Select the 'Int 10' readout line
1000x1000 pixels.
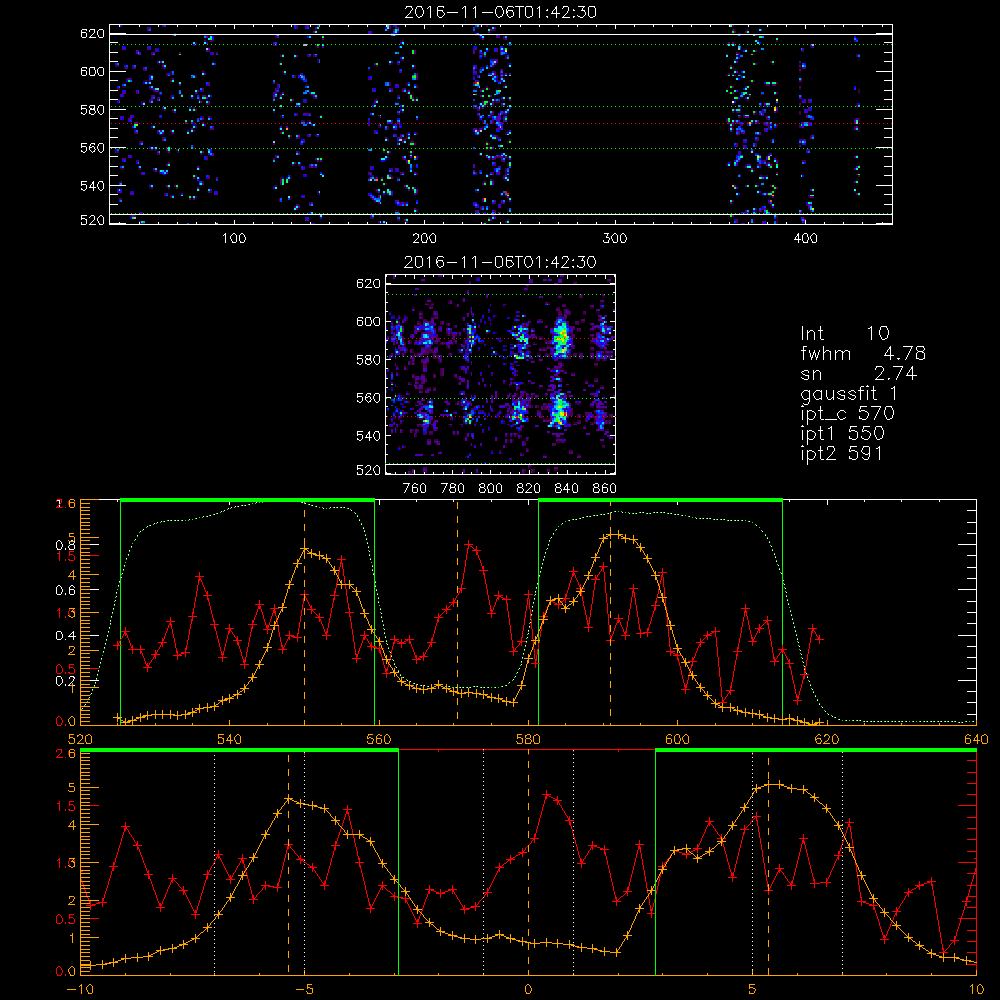click(845, 333)
